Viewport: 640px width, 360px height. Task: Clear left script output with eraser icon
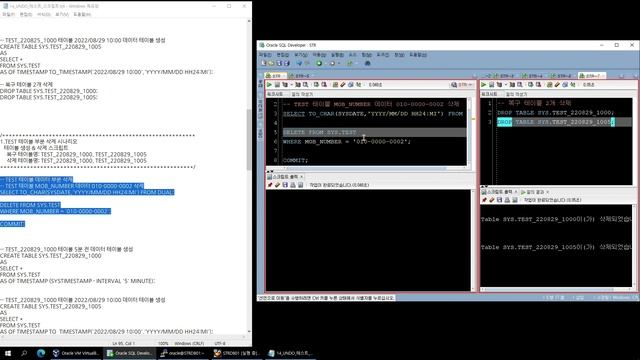click(277, 185)
